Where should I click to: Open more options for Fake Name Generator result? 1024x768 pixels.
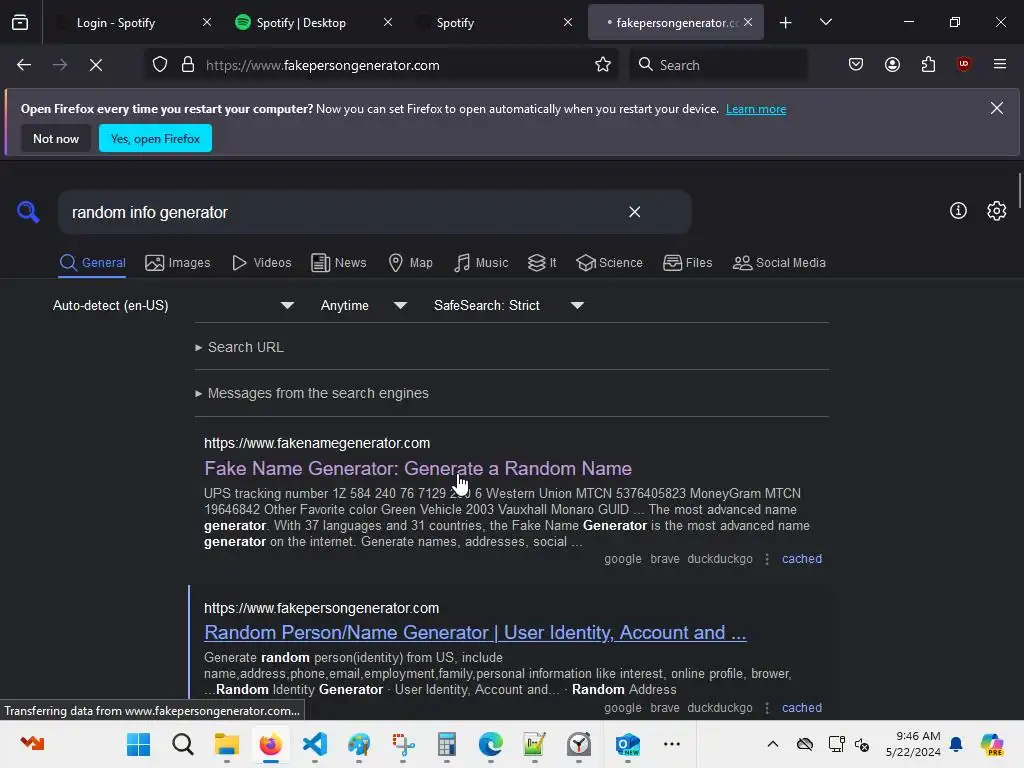(x=767, y=559)
